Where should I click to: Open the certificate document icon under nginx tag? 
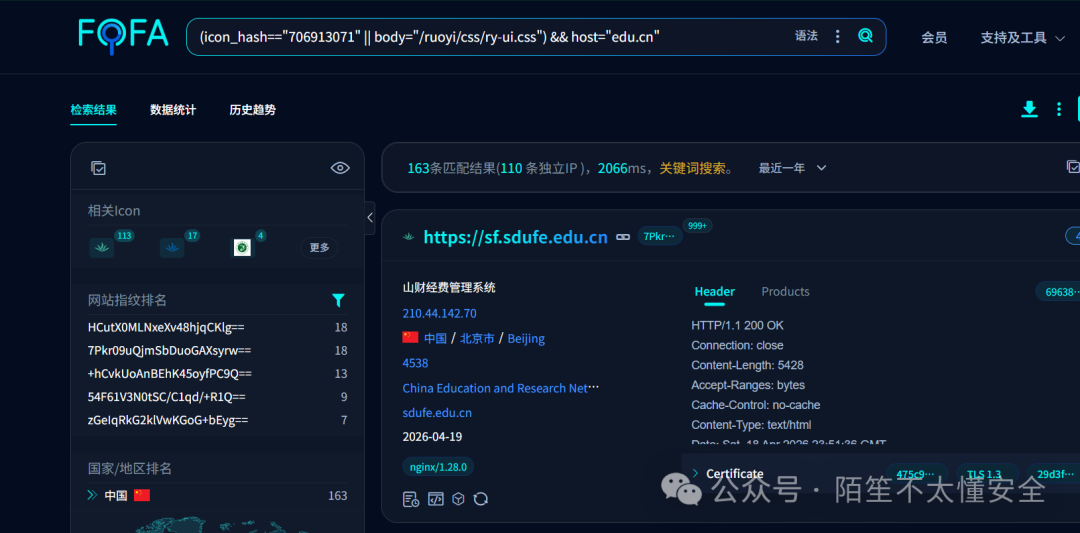(411, 499)
